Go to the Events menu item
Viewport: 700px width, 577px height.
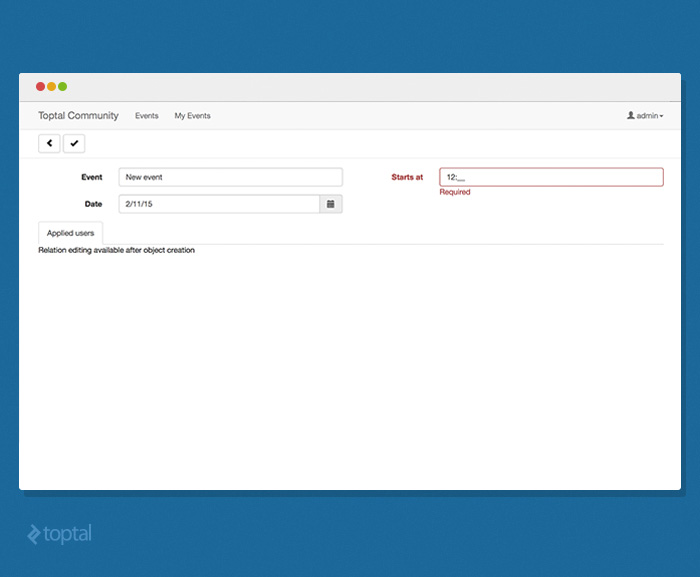pos(147,116)
